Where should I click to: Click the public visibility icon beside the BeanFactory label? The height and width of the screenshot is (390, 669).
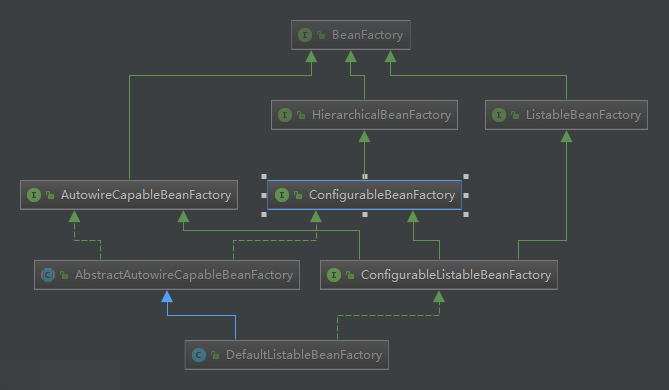[321, 35]
